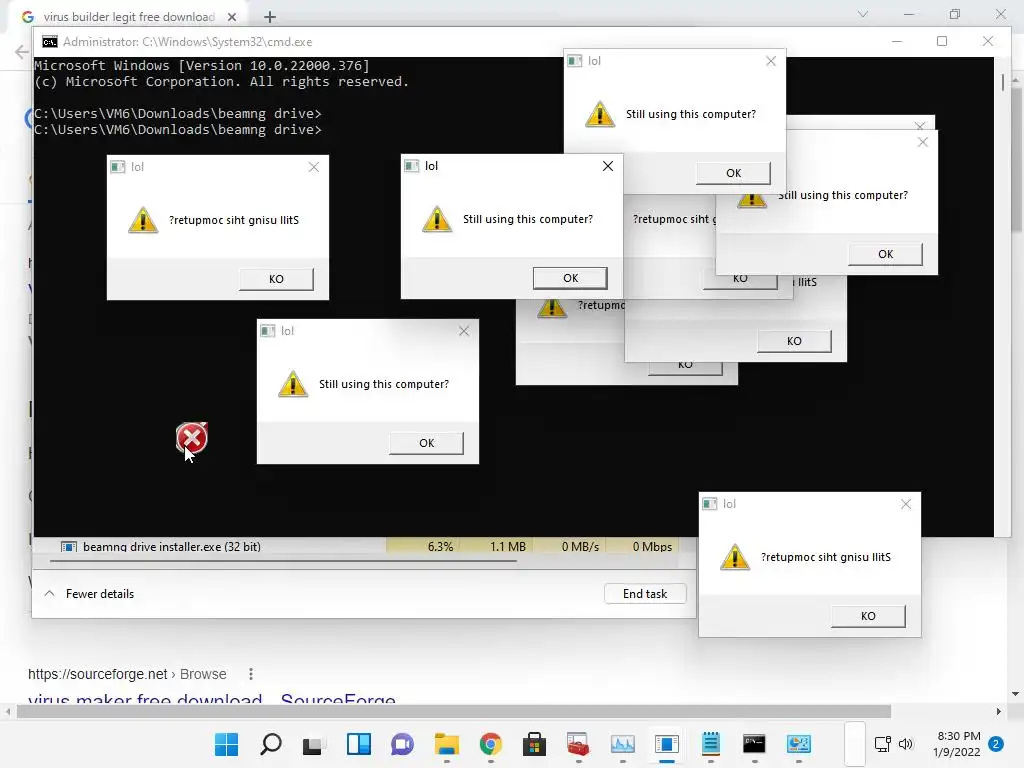Click the active lol program icon on the taskbar
The width and height of the screenshot is (1024, 768).
point(667,744)
